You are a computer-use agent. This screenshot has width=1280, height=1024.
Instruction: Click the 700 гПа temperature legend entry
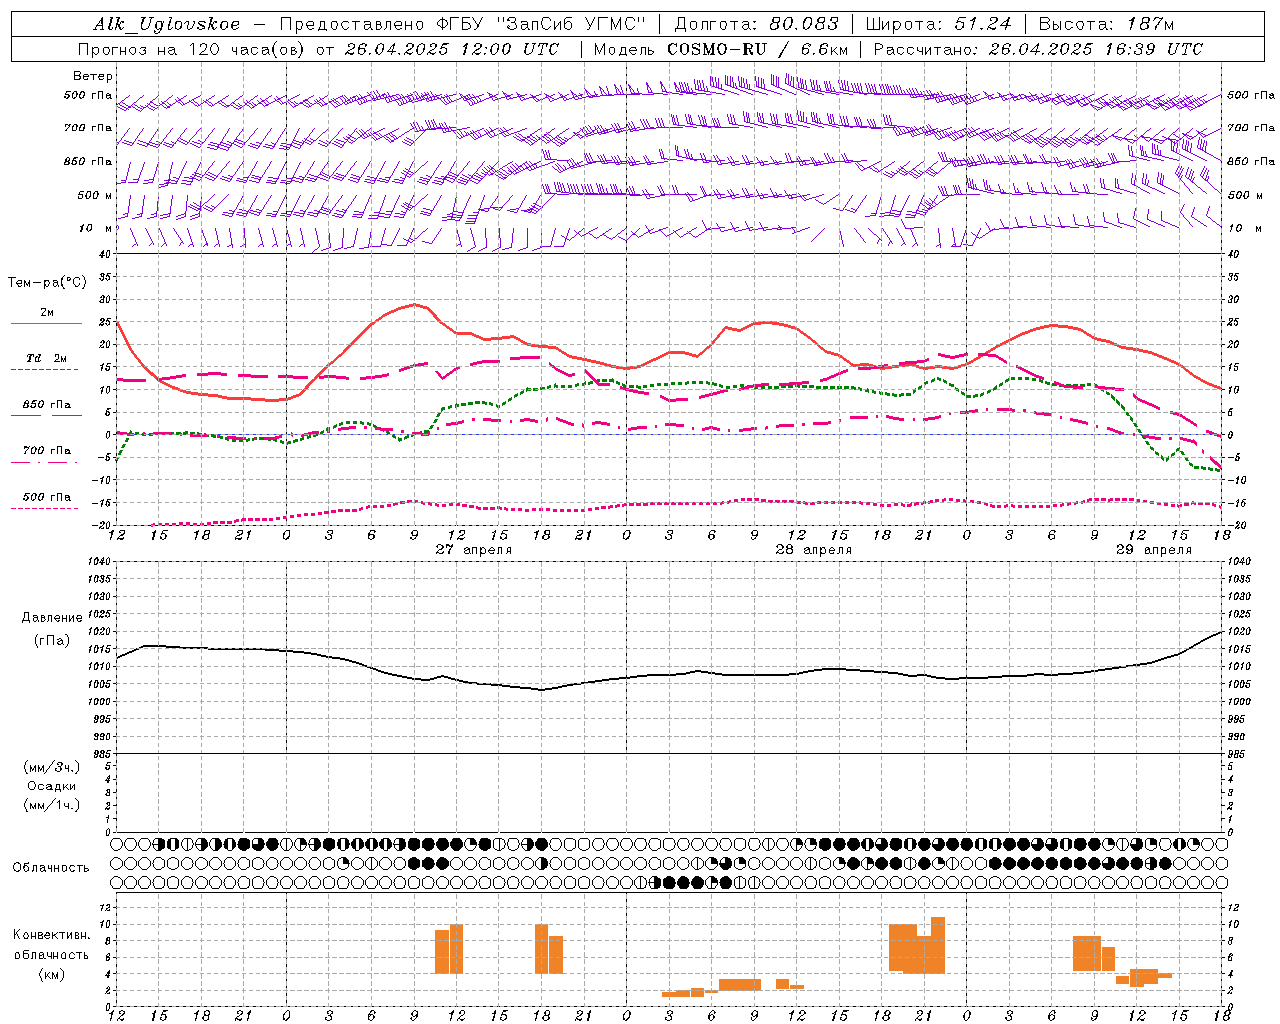47,451
